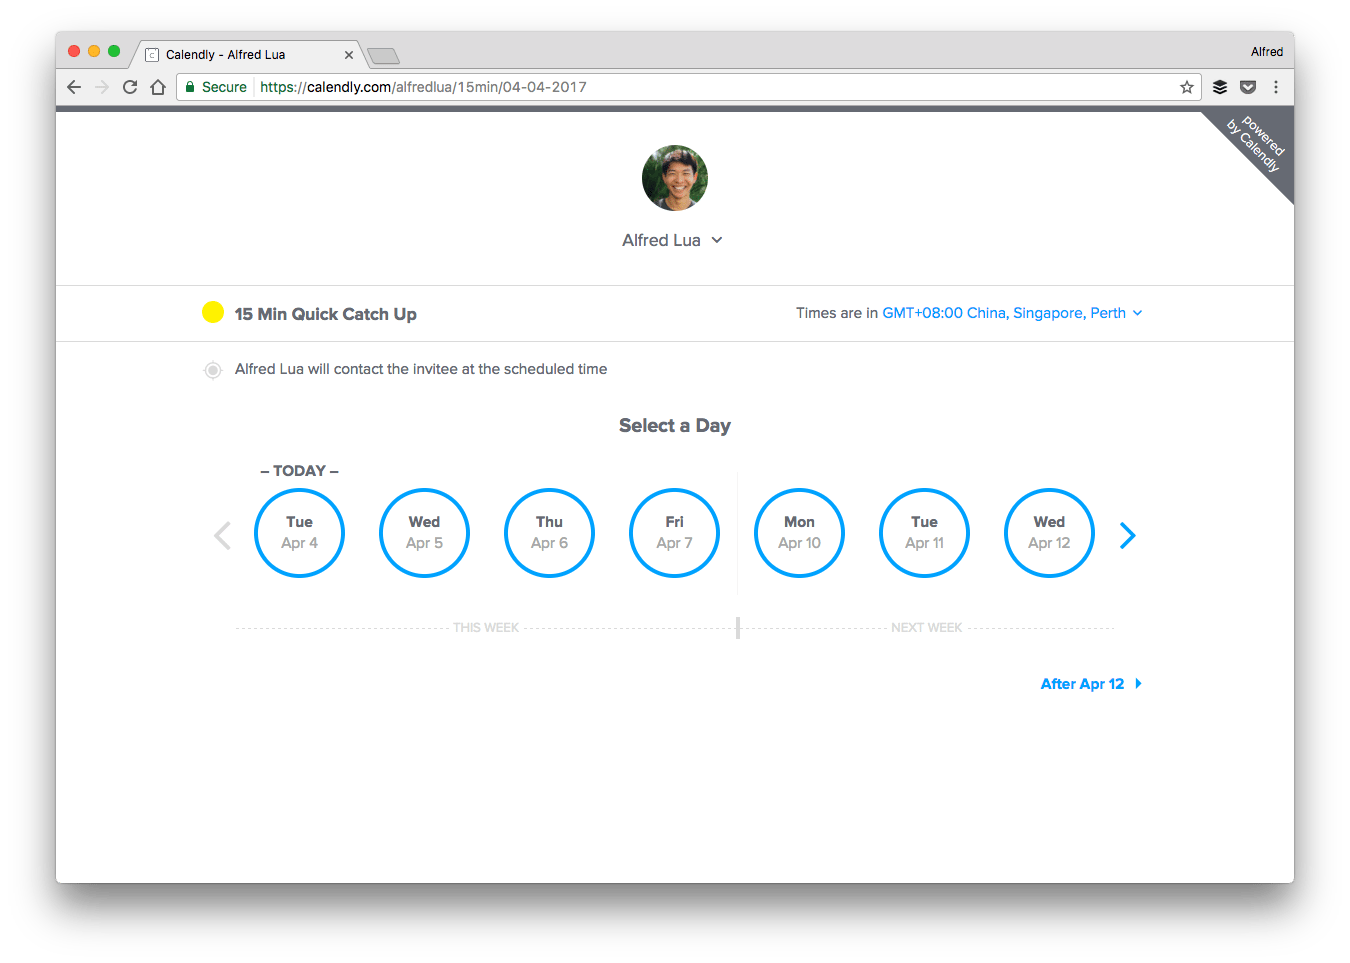Click the browser forward arrow
1350x963 pixels.
[x=102, y=87]
